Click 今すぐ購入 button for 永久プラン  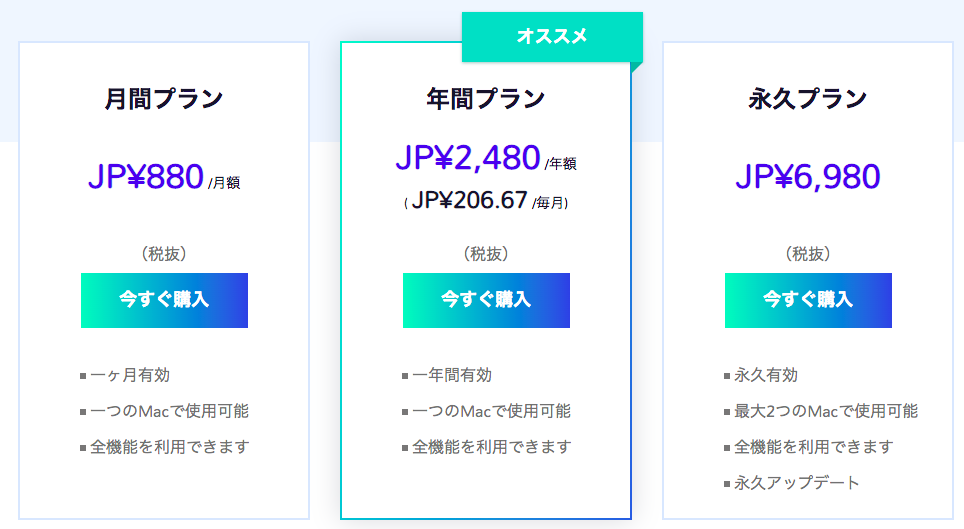[808, 300]
